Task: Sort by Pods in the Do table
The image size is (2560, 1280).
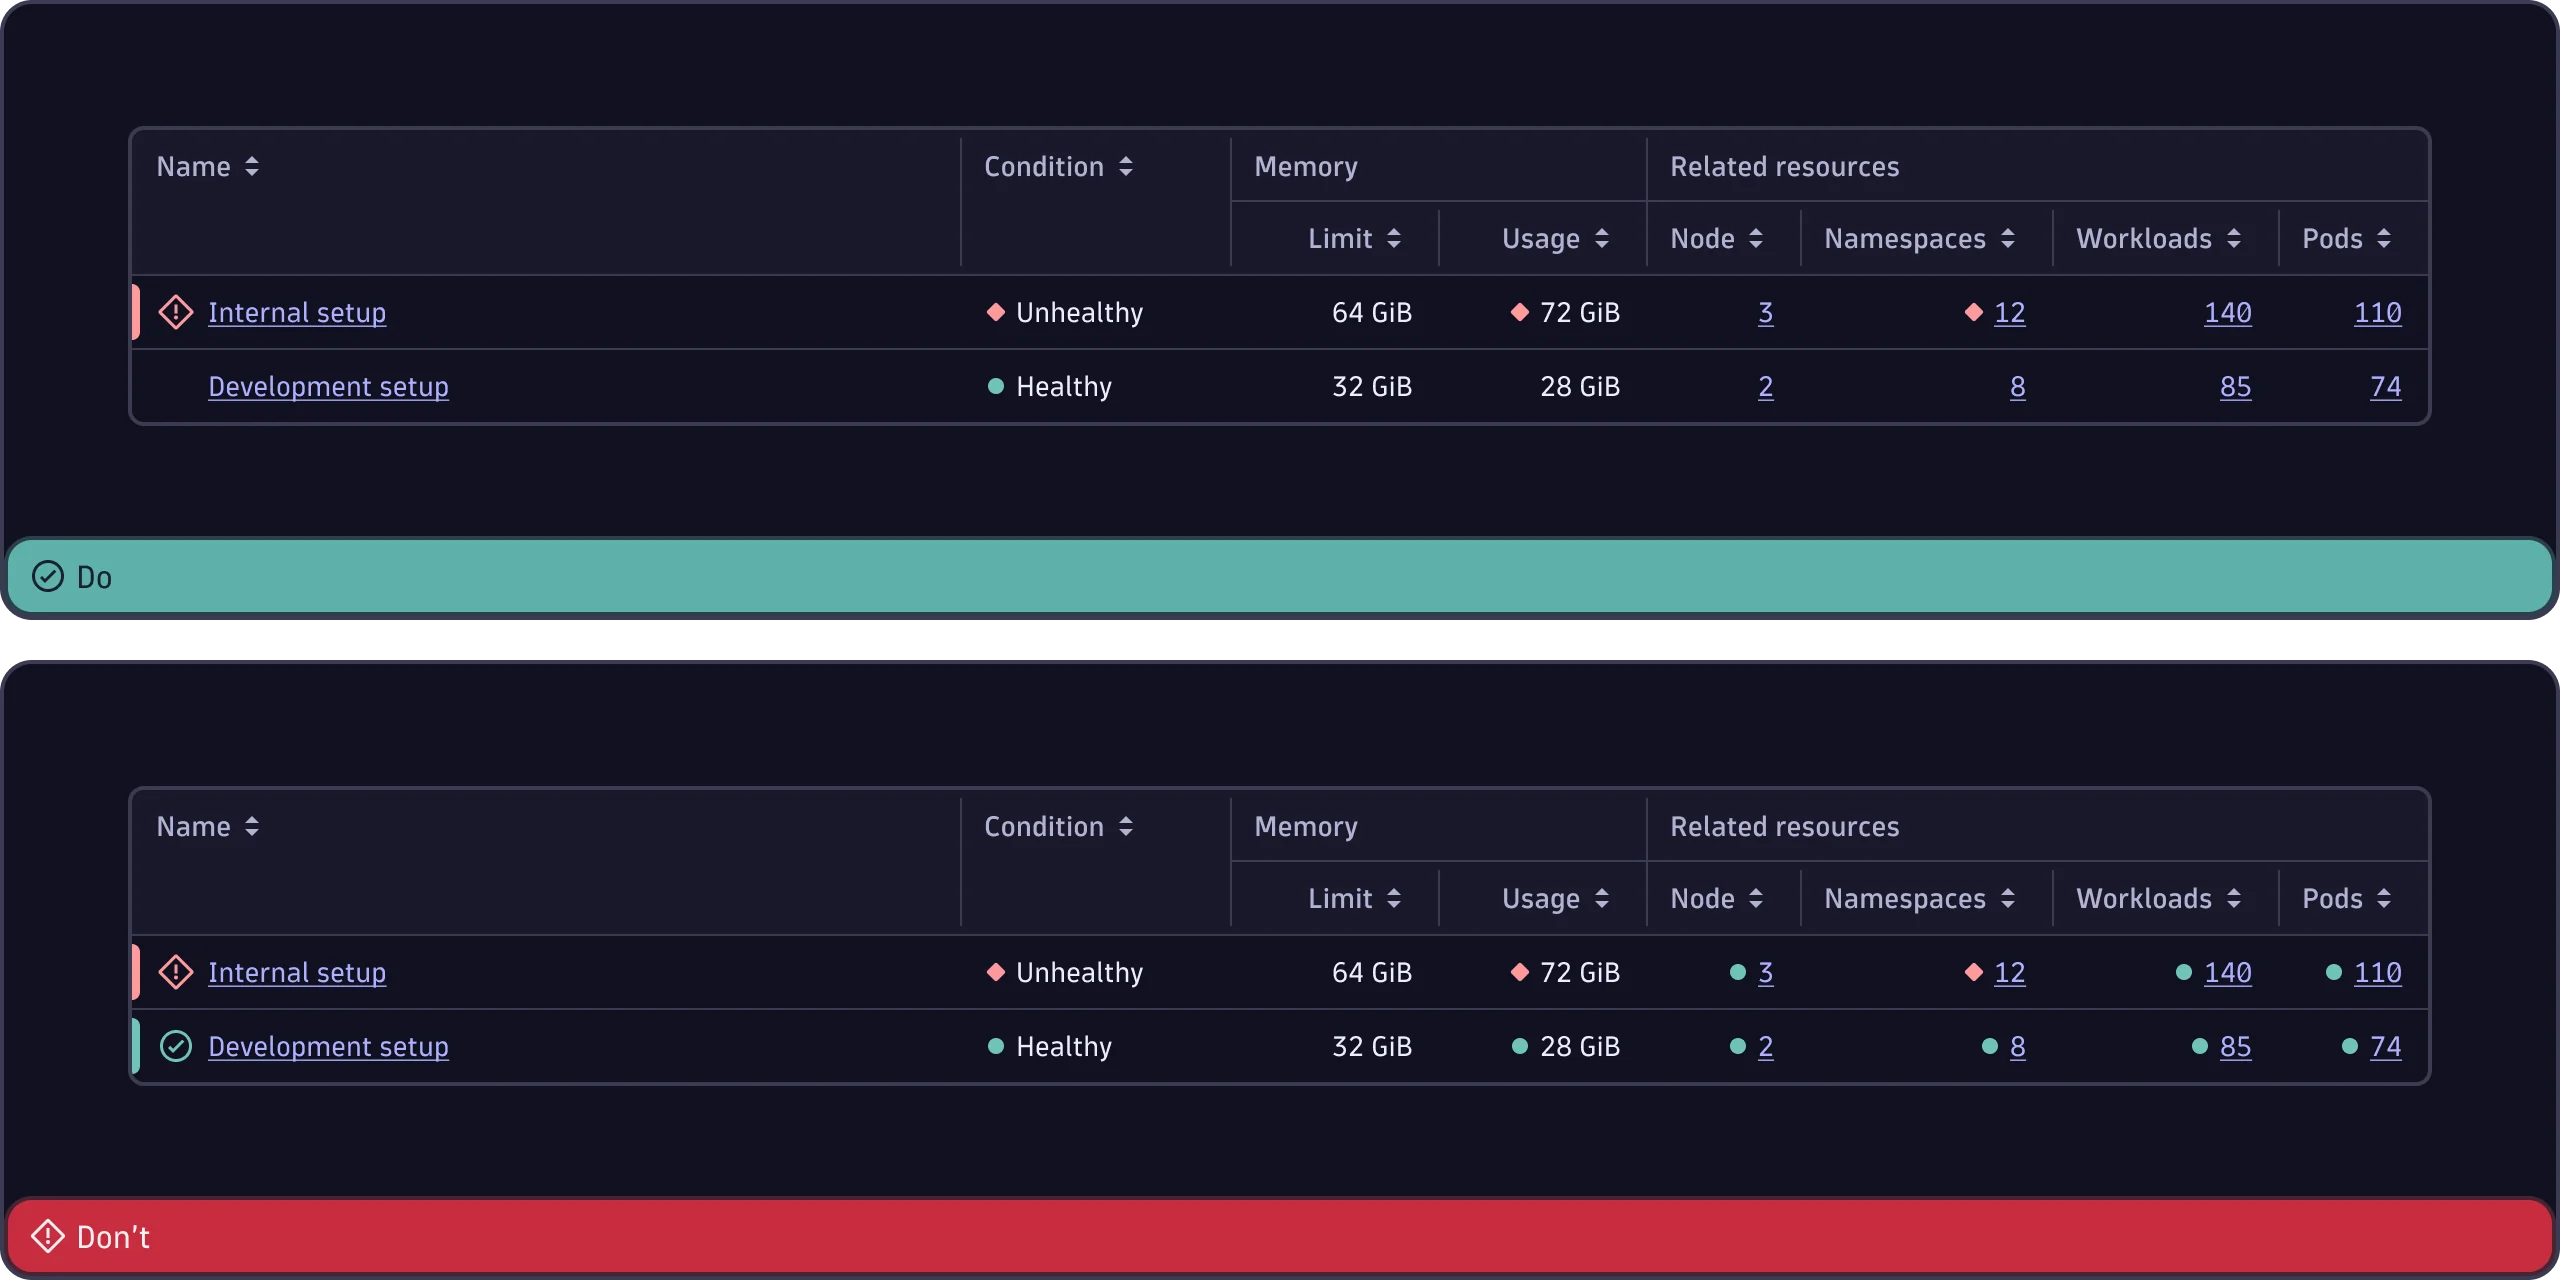Action: [x=2384, y=238]
